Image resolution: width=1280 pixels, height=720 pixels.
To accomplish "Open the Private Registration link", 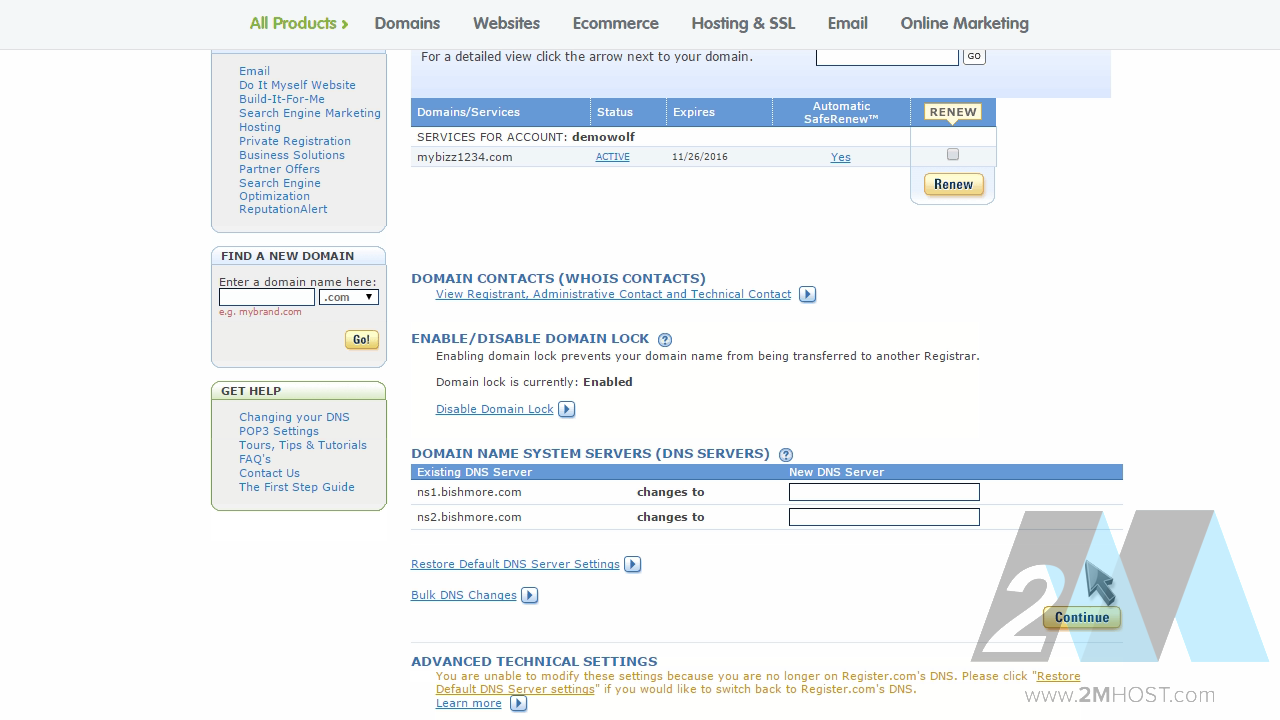I will tap(295, 141).
